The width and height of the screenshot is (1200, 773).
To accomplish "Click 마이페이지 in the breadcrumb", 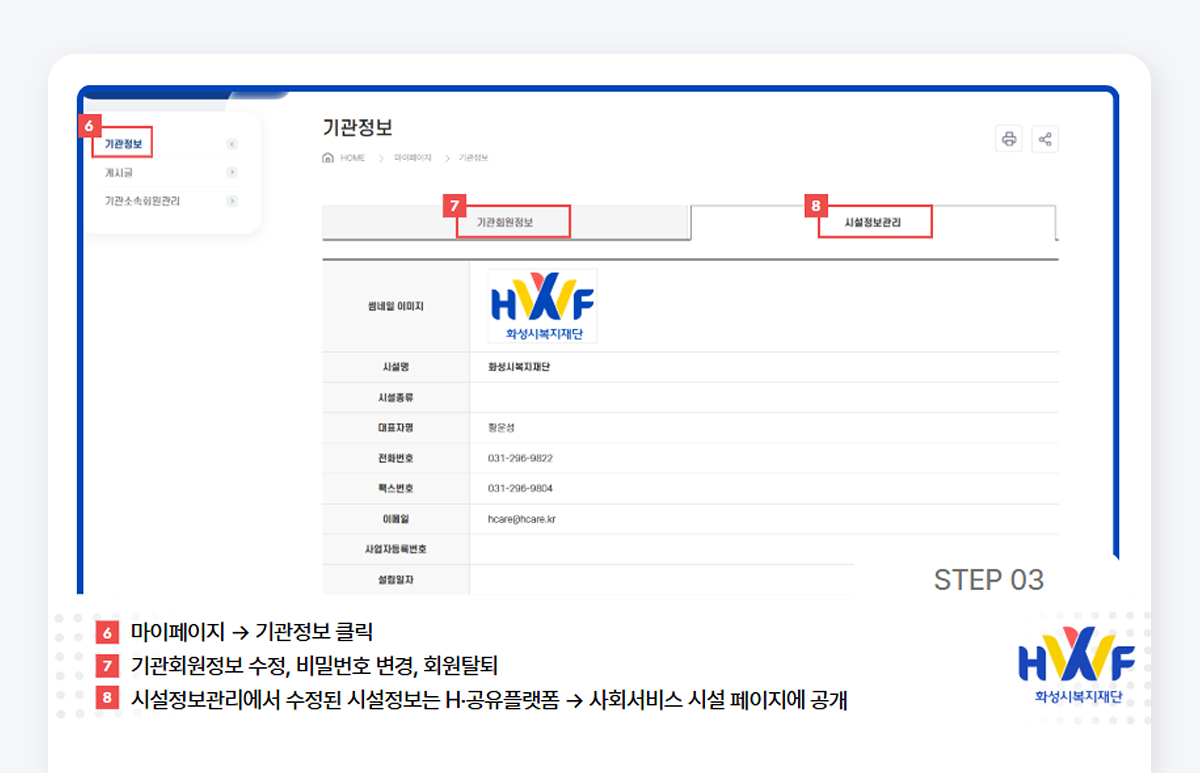I will [412, 157].
